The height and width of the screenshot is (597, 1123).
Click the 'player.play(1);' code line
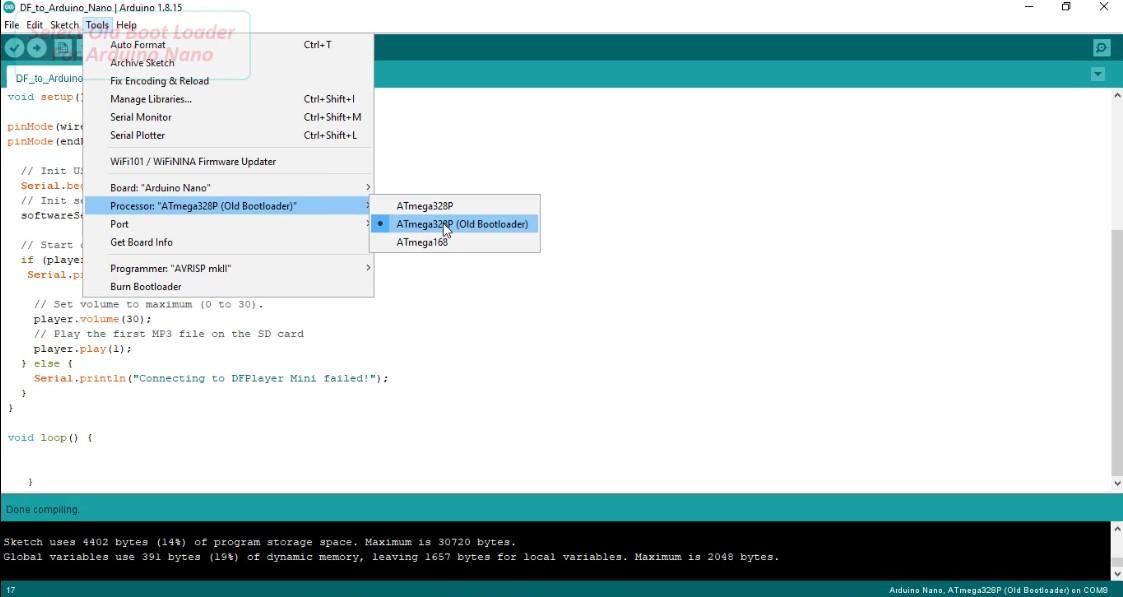pyautogui.click(x=82, y=349)
